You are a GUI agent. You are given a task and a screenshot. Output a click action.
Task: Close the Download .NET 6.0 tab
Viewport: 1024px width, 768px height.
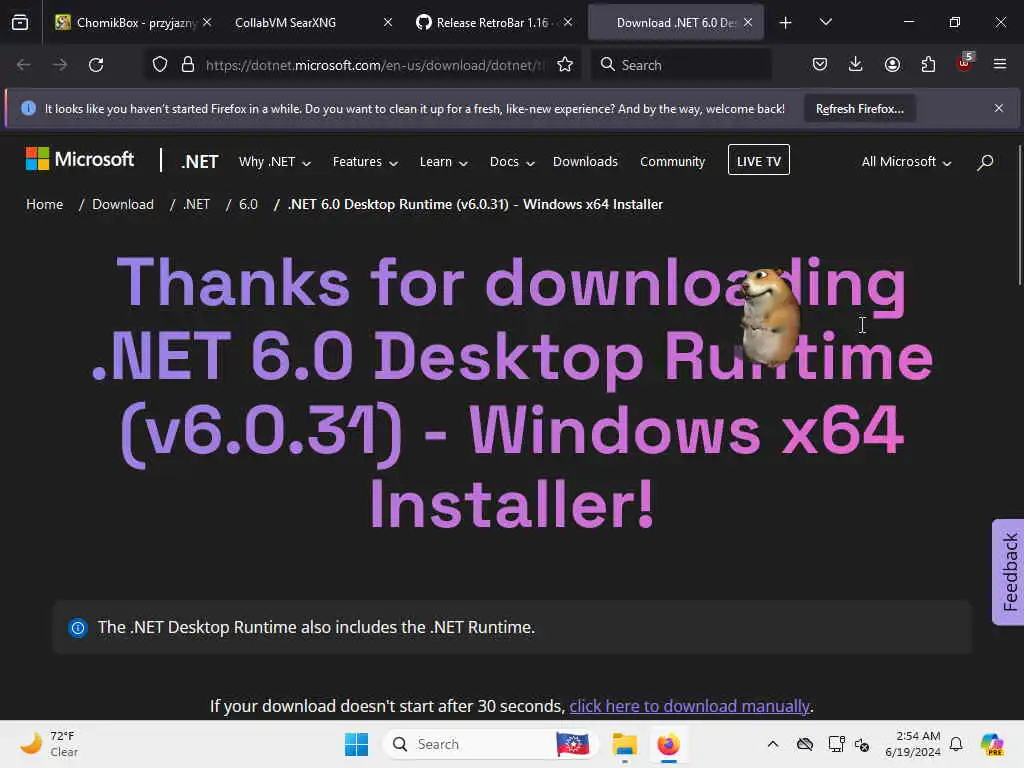[x=748, y=22]
